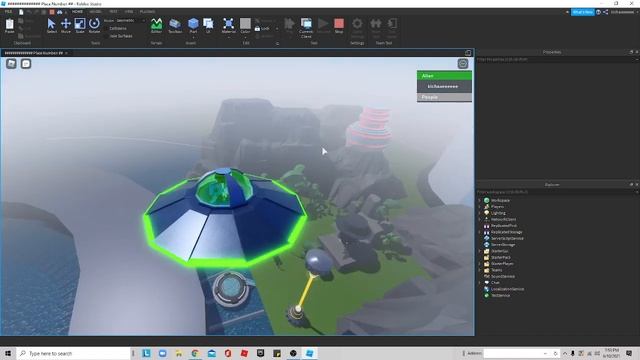Click the People team leaderboard header
The image size is (640, 360).
coord(444,97)
